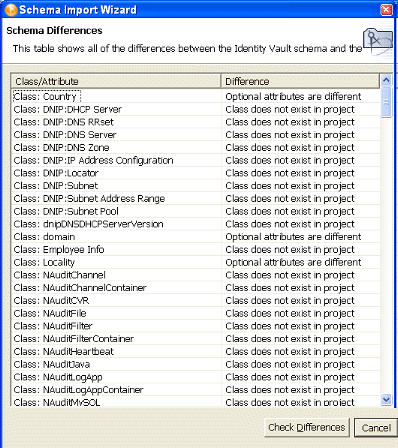Click the Cancel button
398x448 pixels.
tap(376, 428)
